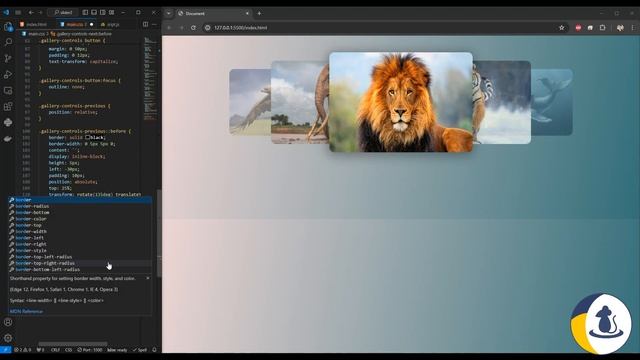The width and height of the screenshot is (640, 360).
Task: Click the VS Code hamburger menu
Action: click(18, 13)
